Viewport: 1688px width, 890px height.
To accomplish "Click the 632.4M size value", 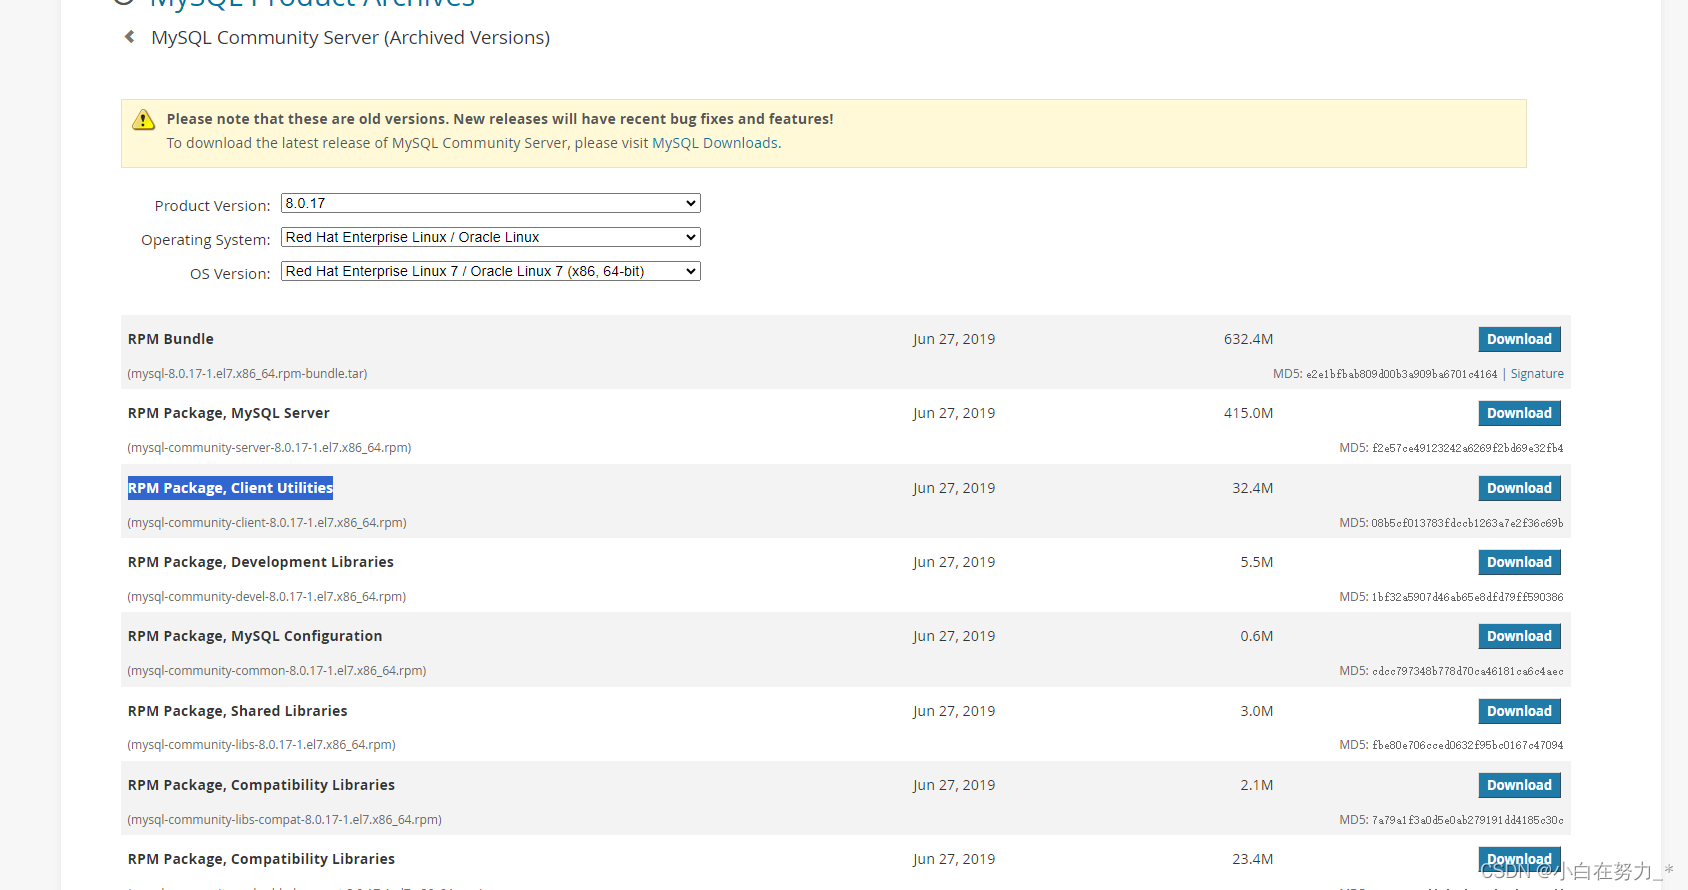I will [x=1248, y=339].
